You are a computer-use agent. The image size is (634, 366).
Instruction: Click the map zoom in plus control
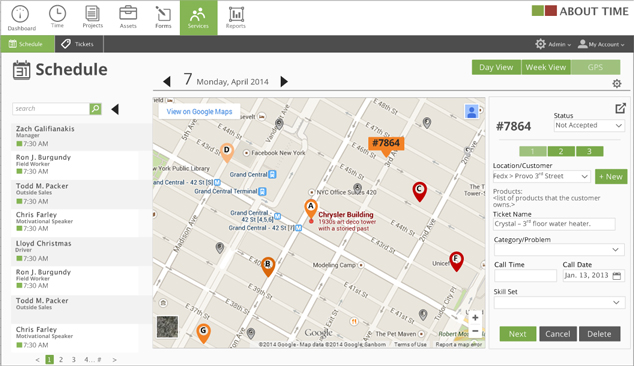pyautogui.click(x=475, y=318)
